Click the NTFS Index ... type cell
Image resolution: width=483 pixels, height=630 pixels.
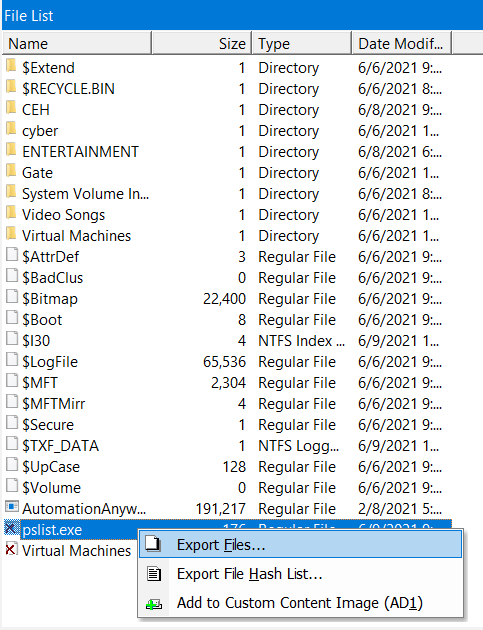pos(302,341)
